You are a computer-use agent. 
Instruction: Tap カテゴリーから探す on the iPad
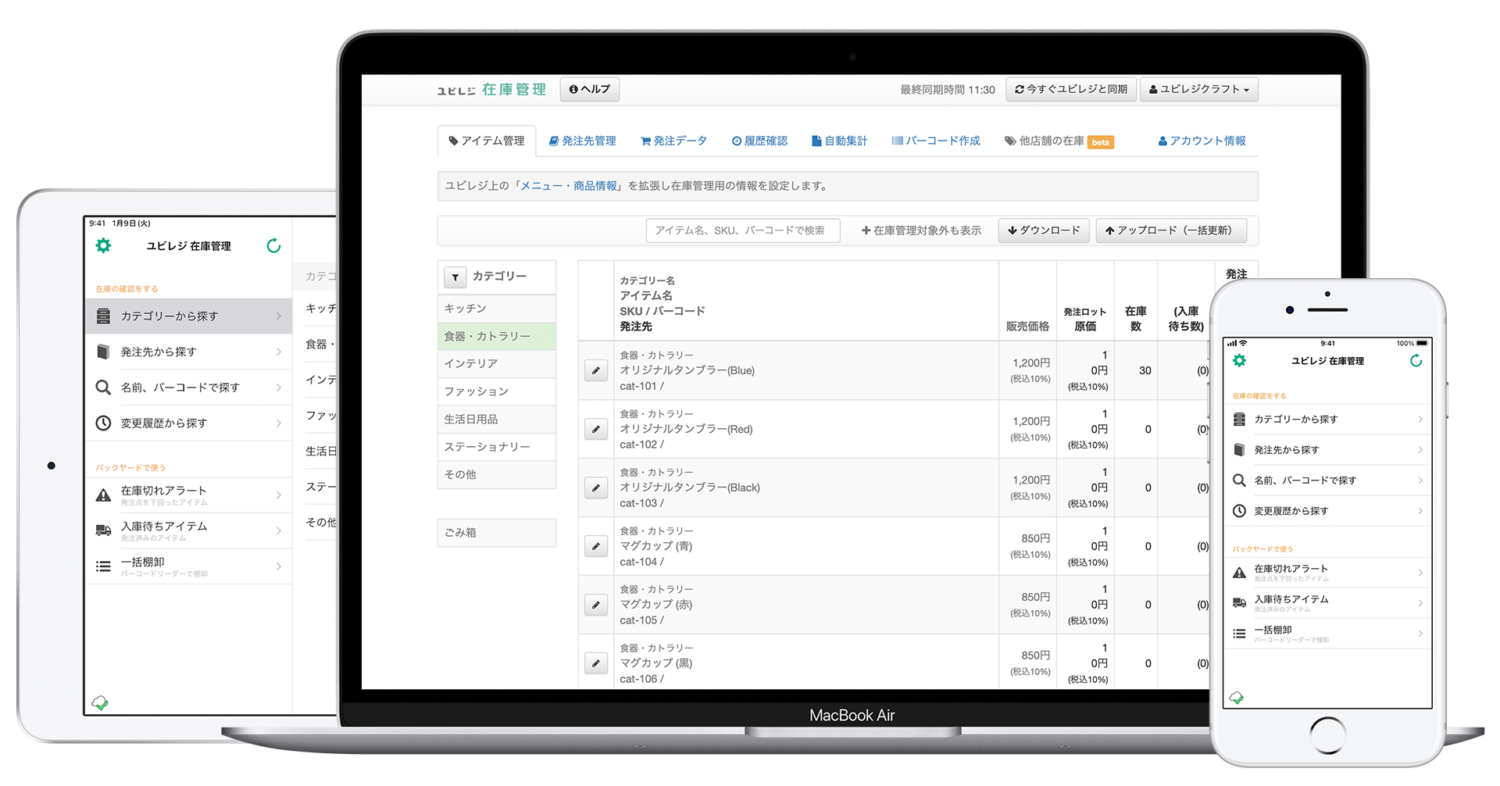click(x=188, y=316)
